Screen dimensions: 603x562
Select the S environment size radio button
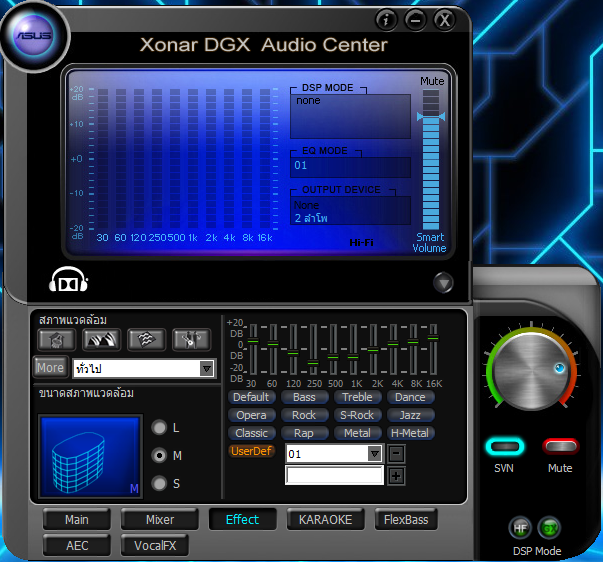point(159,484)
